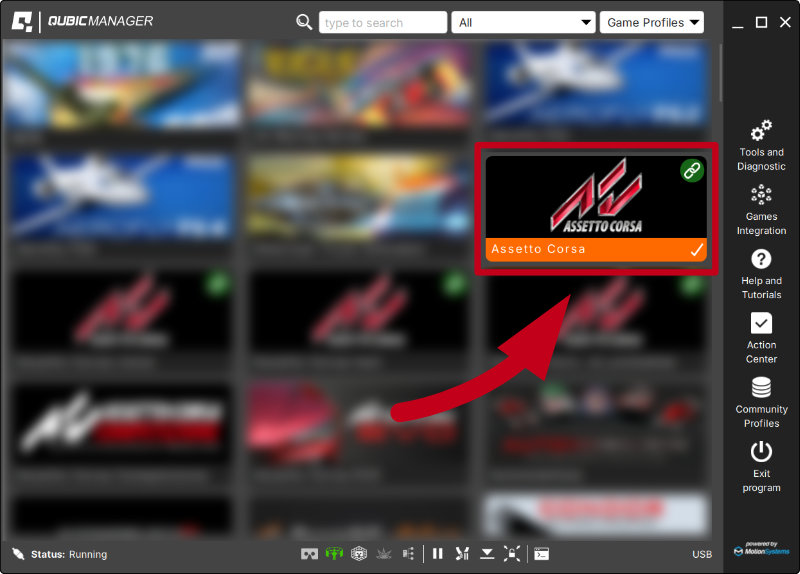800x574 pixels.
Task: Click the unlock padlock with arrows icon
Action: [512, 554]
